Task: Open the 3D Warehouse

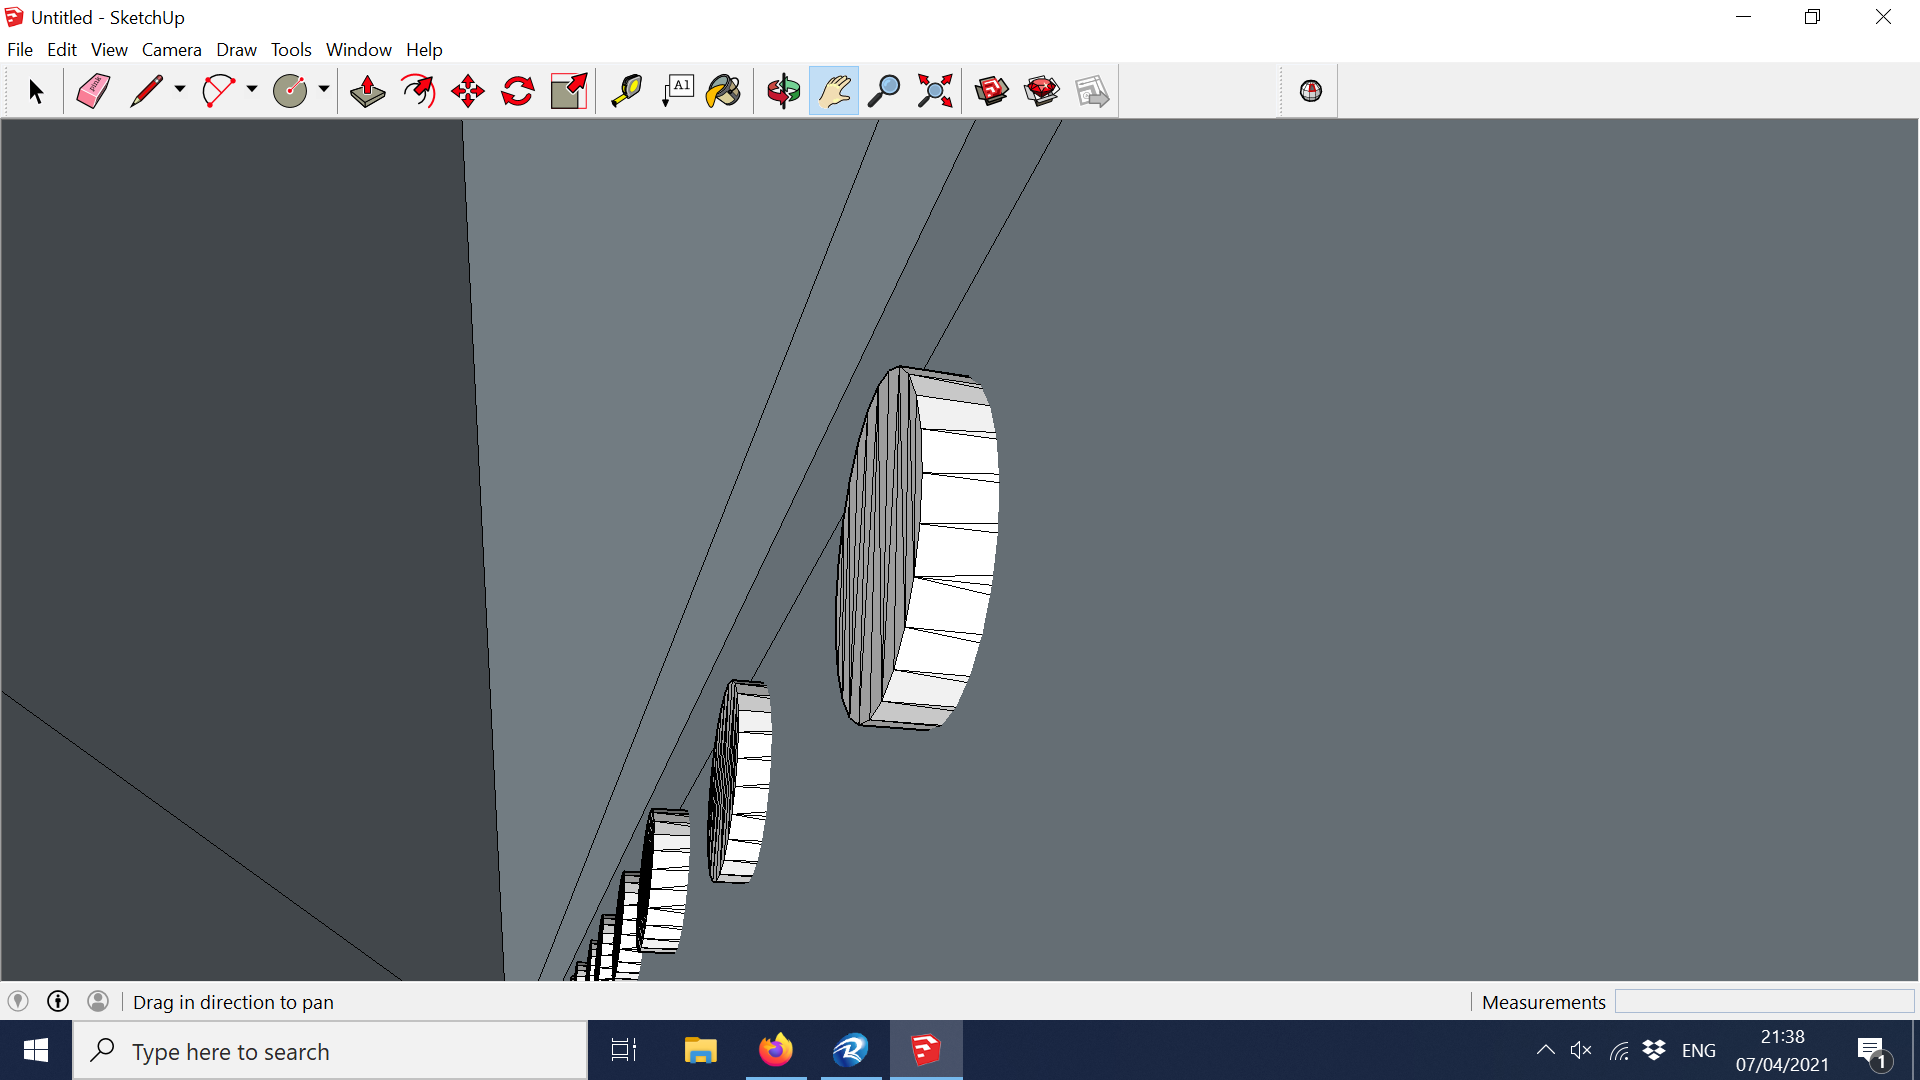Action: (990, 90)
